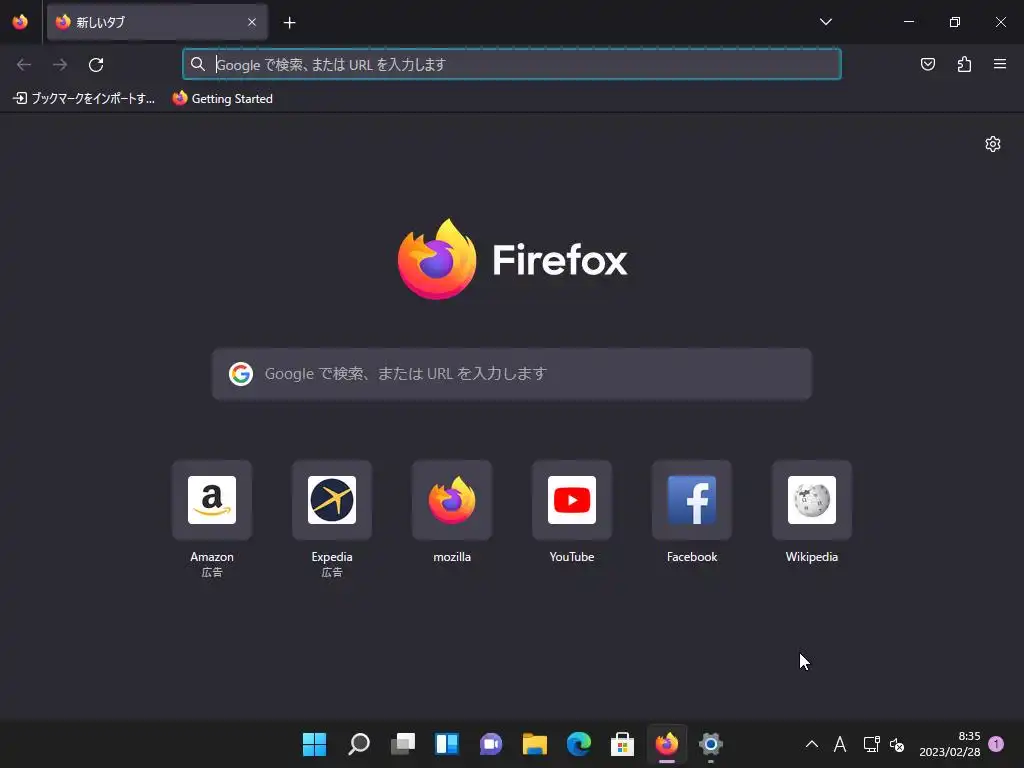1024x768 pixels.
Task: Click the muted volume tray icon
Action: click(x=897, y=744)
